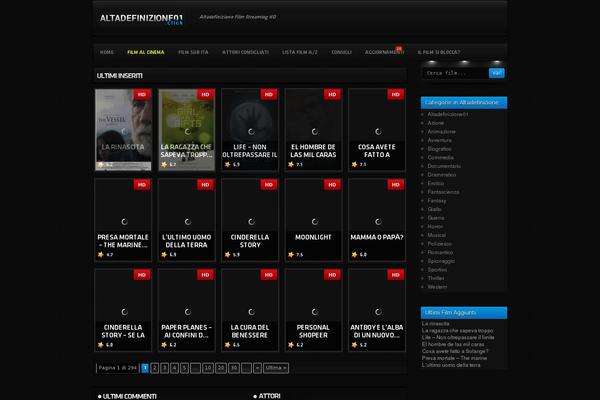Open the Presa Mortale - The Marine card
600x400 pixels.
pyautogui.click(x=123, y=220)
